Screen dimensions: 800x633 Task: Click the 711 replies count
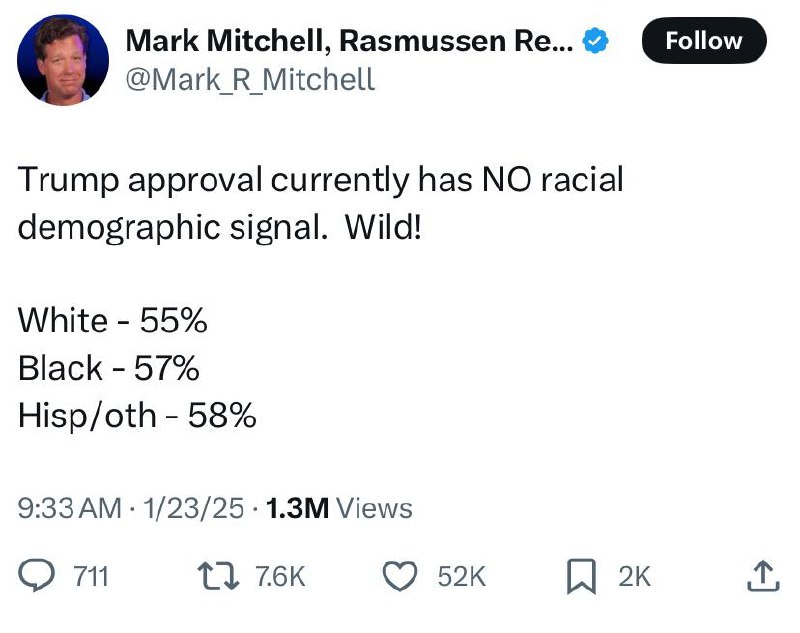91,577
